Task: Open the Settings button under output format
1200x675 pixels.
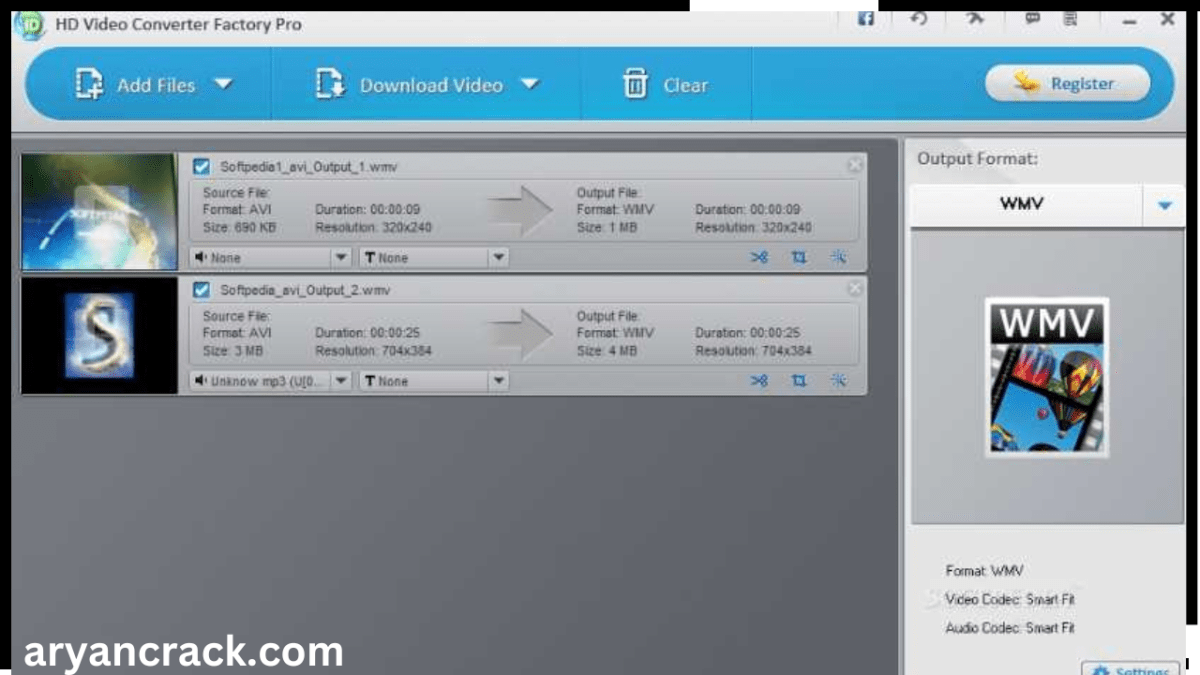Action: click(x=1131, y=671)
